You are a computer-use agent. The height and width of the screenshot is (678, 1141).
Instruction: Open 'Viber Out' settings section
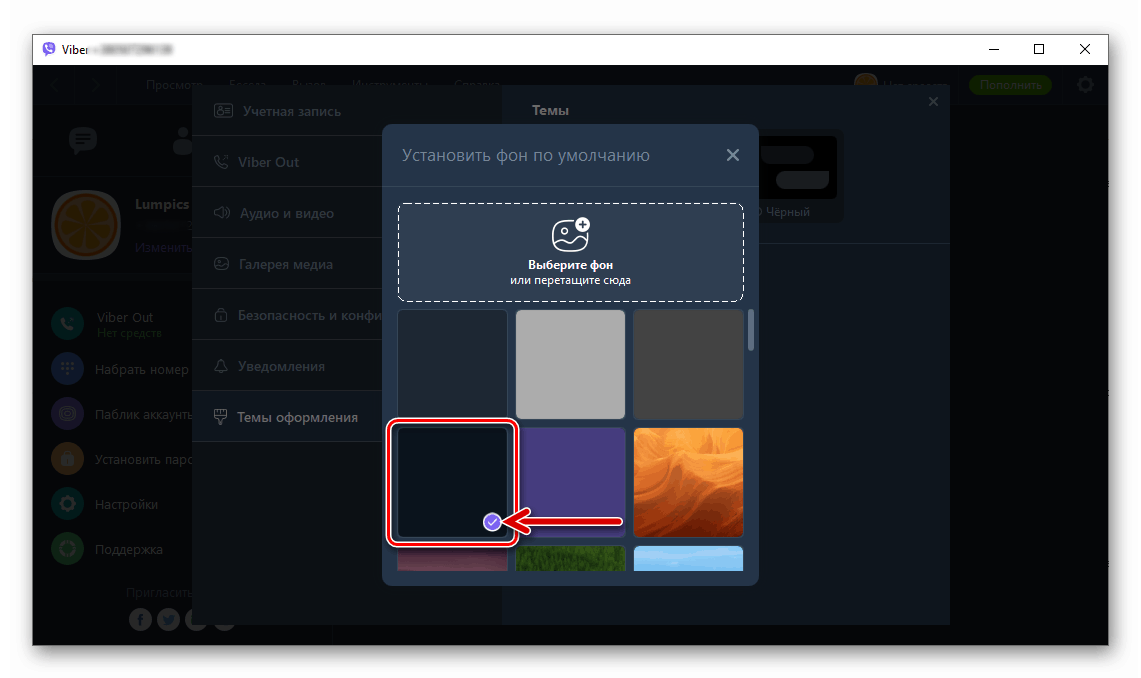pyautogui.click(x=287, y=162)
